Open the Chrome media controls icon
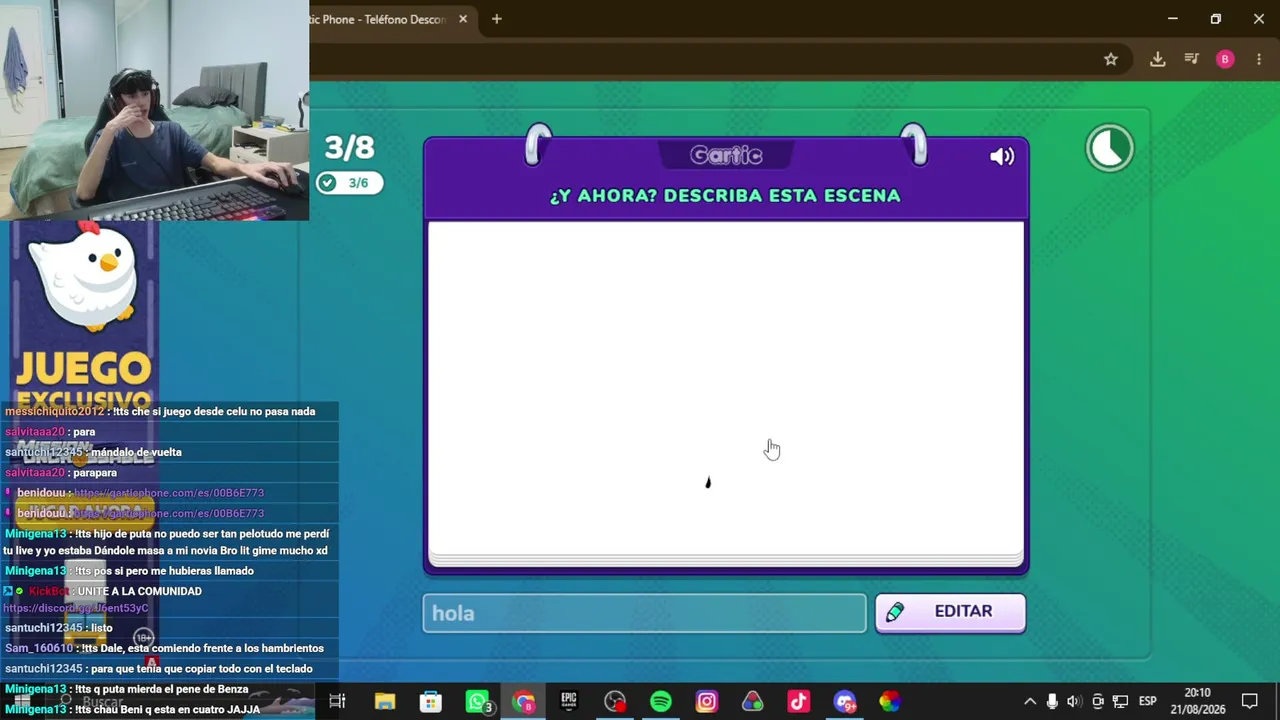 click(1191, 59)
